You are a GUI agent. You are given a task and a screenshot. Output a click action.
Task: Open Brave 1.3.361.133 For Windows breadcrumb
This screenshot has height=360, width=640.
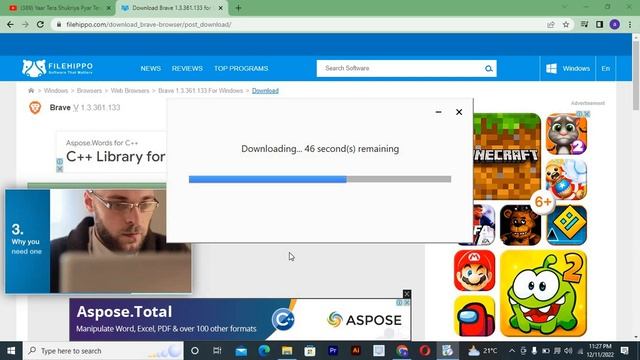pos(200,91)
